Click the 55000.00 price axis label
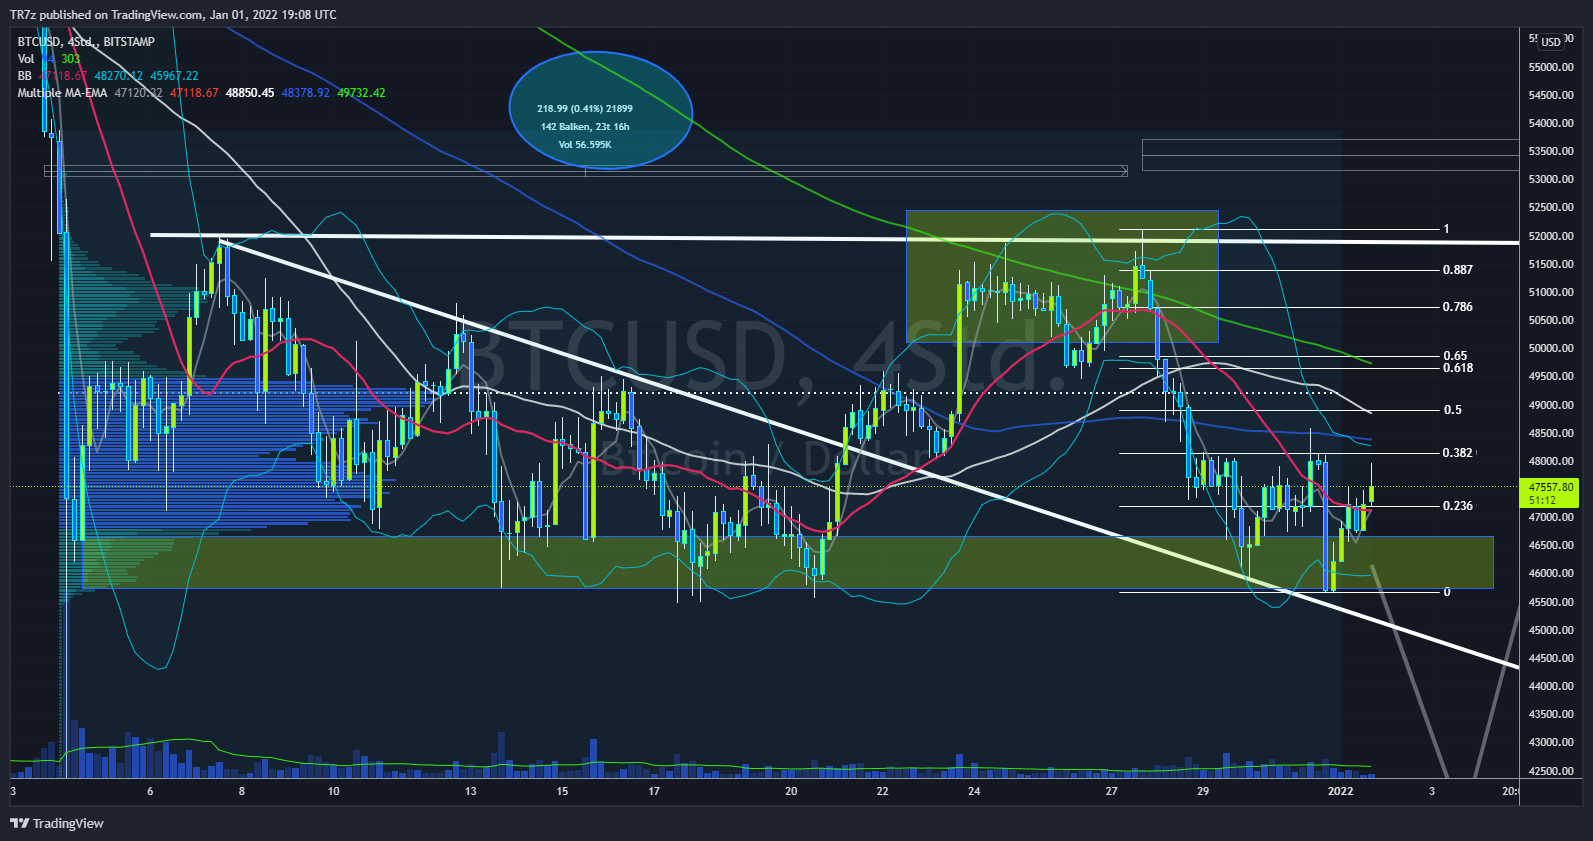 [1551, 67]
